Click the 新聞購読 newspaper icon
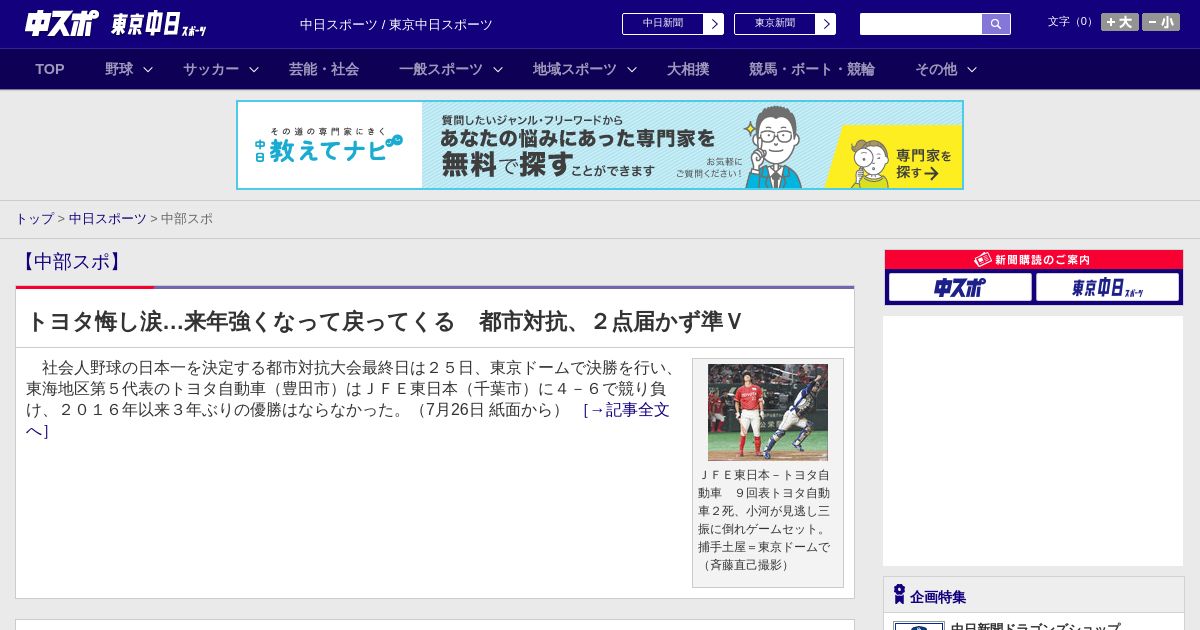1200x630 pixels. (982, 259)
